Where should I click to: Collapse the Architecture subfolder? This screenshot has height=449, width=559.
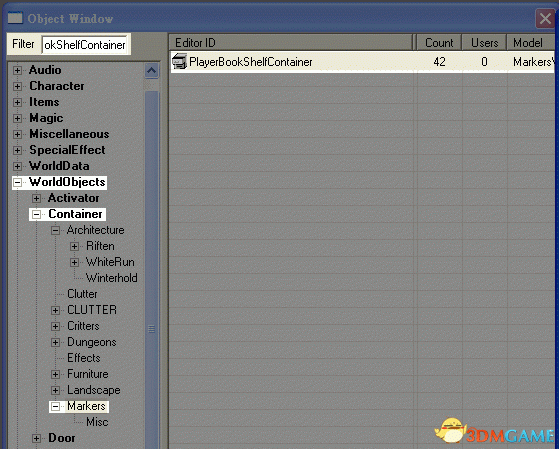coord(55,230)
